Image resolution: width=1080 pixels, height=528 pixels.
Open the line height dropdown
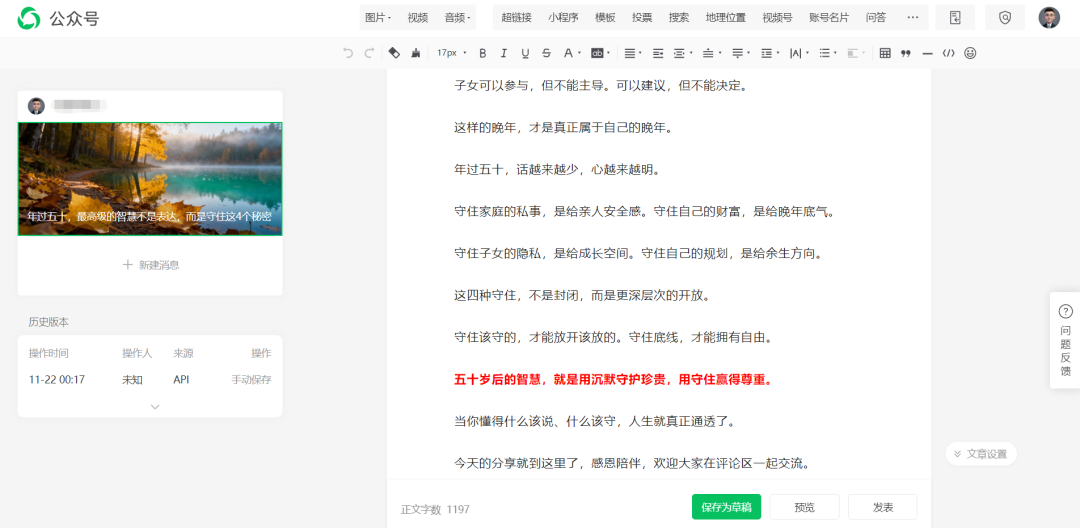769,53
